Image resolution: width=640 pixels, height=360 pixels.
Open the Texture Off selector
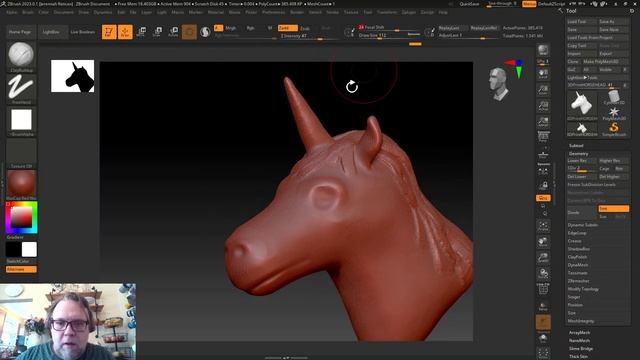[21, 153]
